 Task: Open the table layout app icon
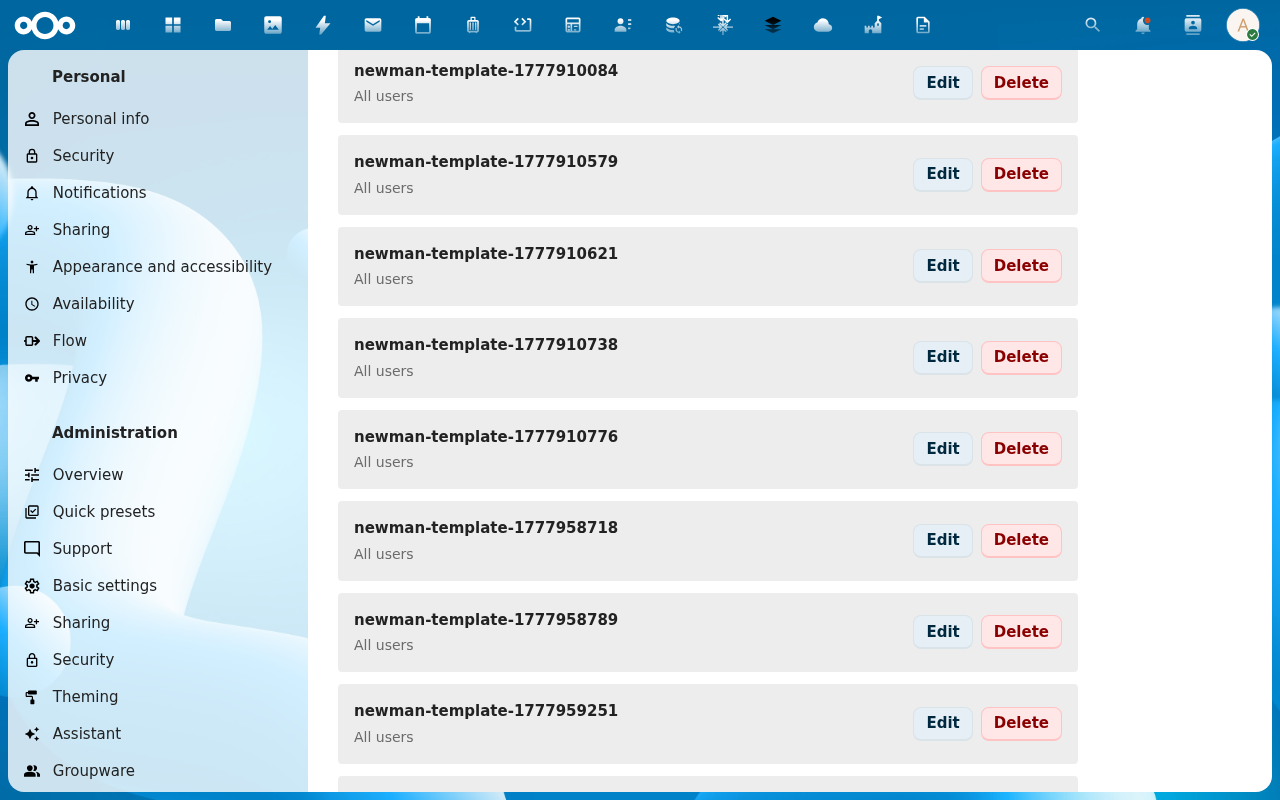click(x=573, y=25)
